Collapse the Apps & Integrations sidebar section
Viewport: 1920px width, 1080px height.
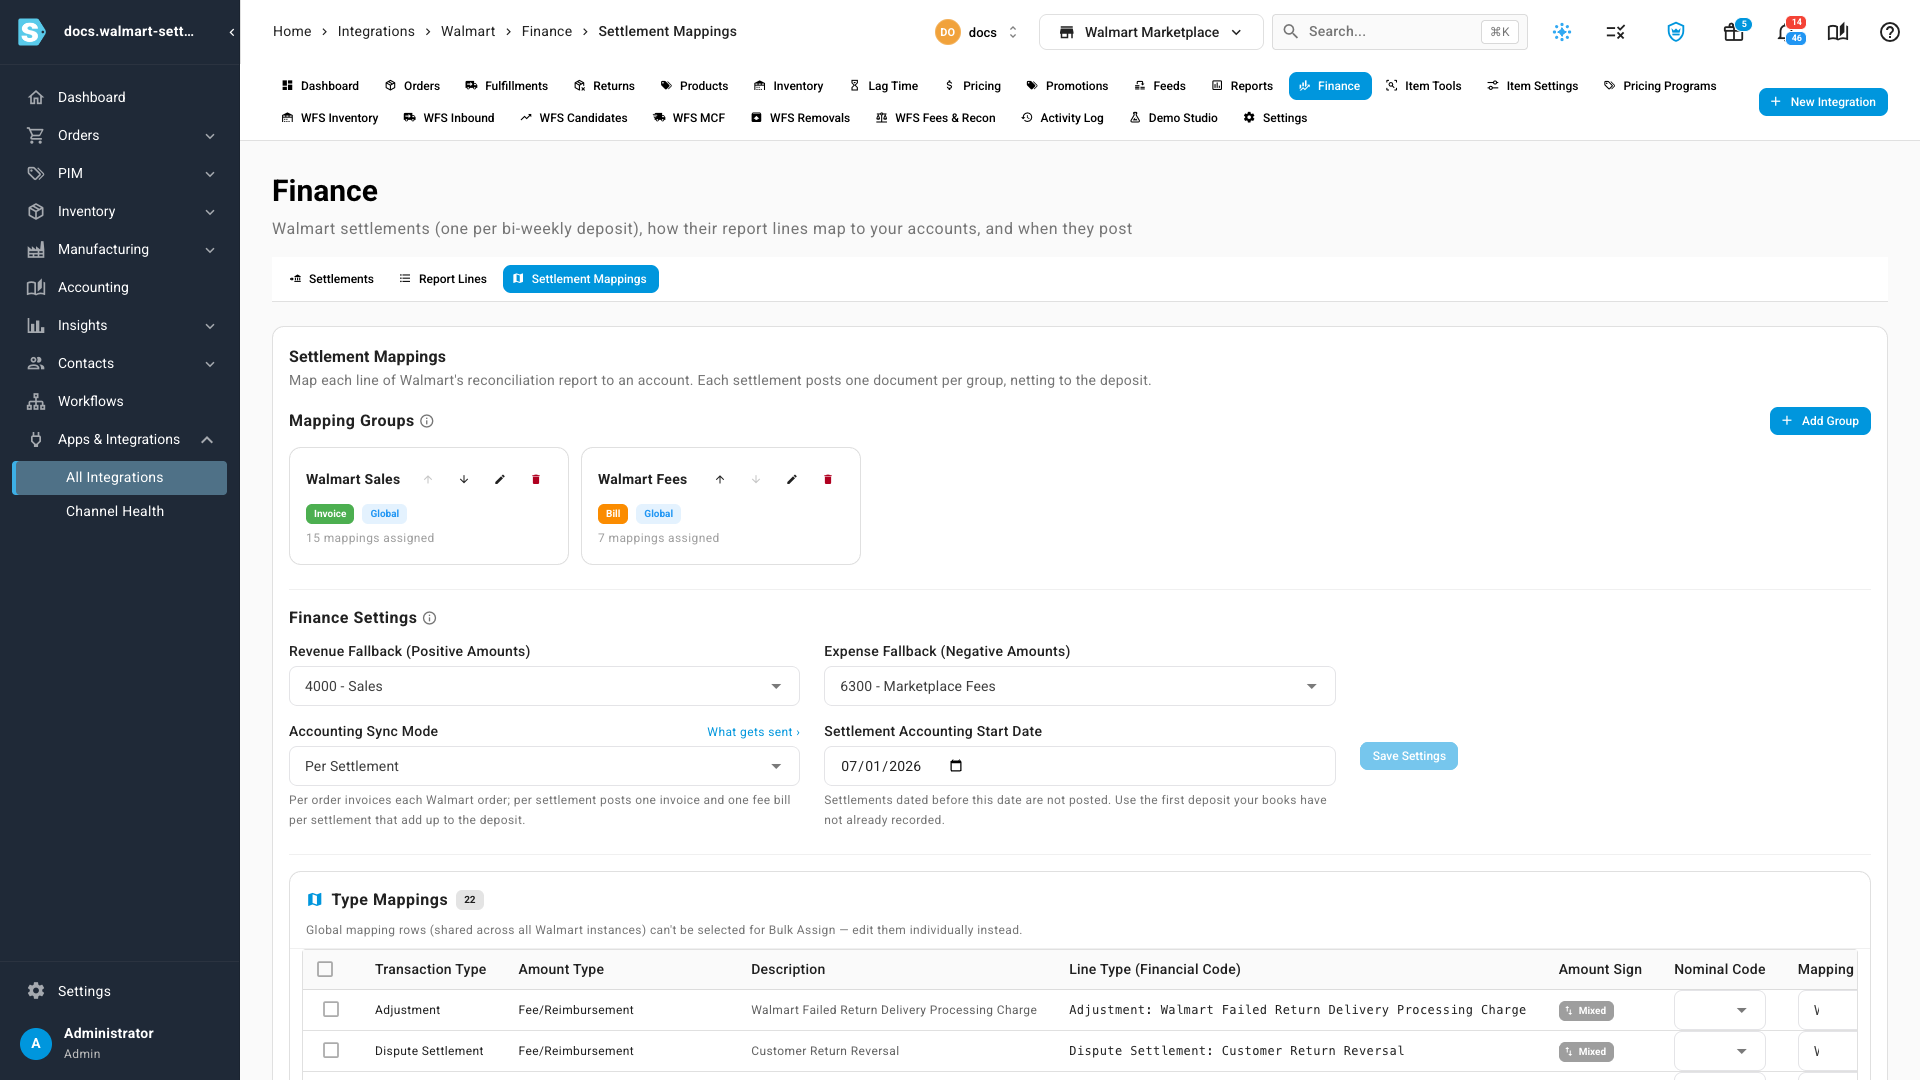[120, 439]
